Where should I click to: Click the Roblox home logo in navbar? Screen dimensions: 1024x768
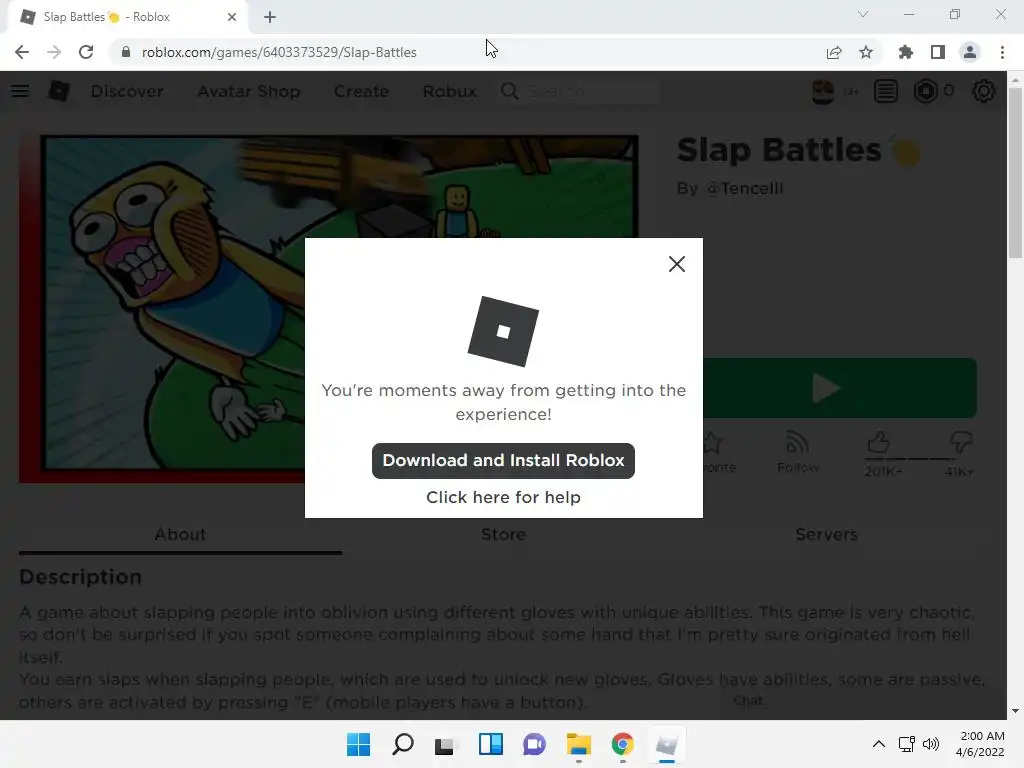(x=59, y=91)
